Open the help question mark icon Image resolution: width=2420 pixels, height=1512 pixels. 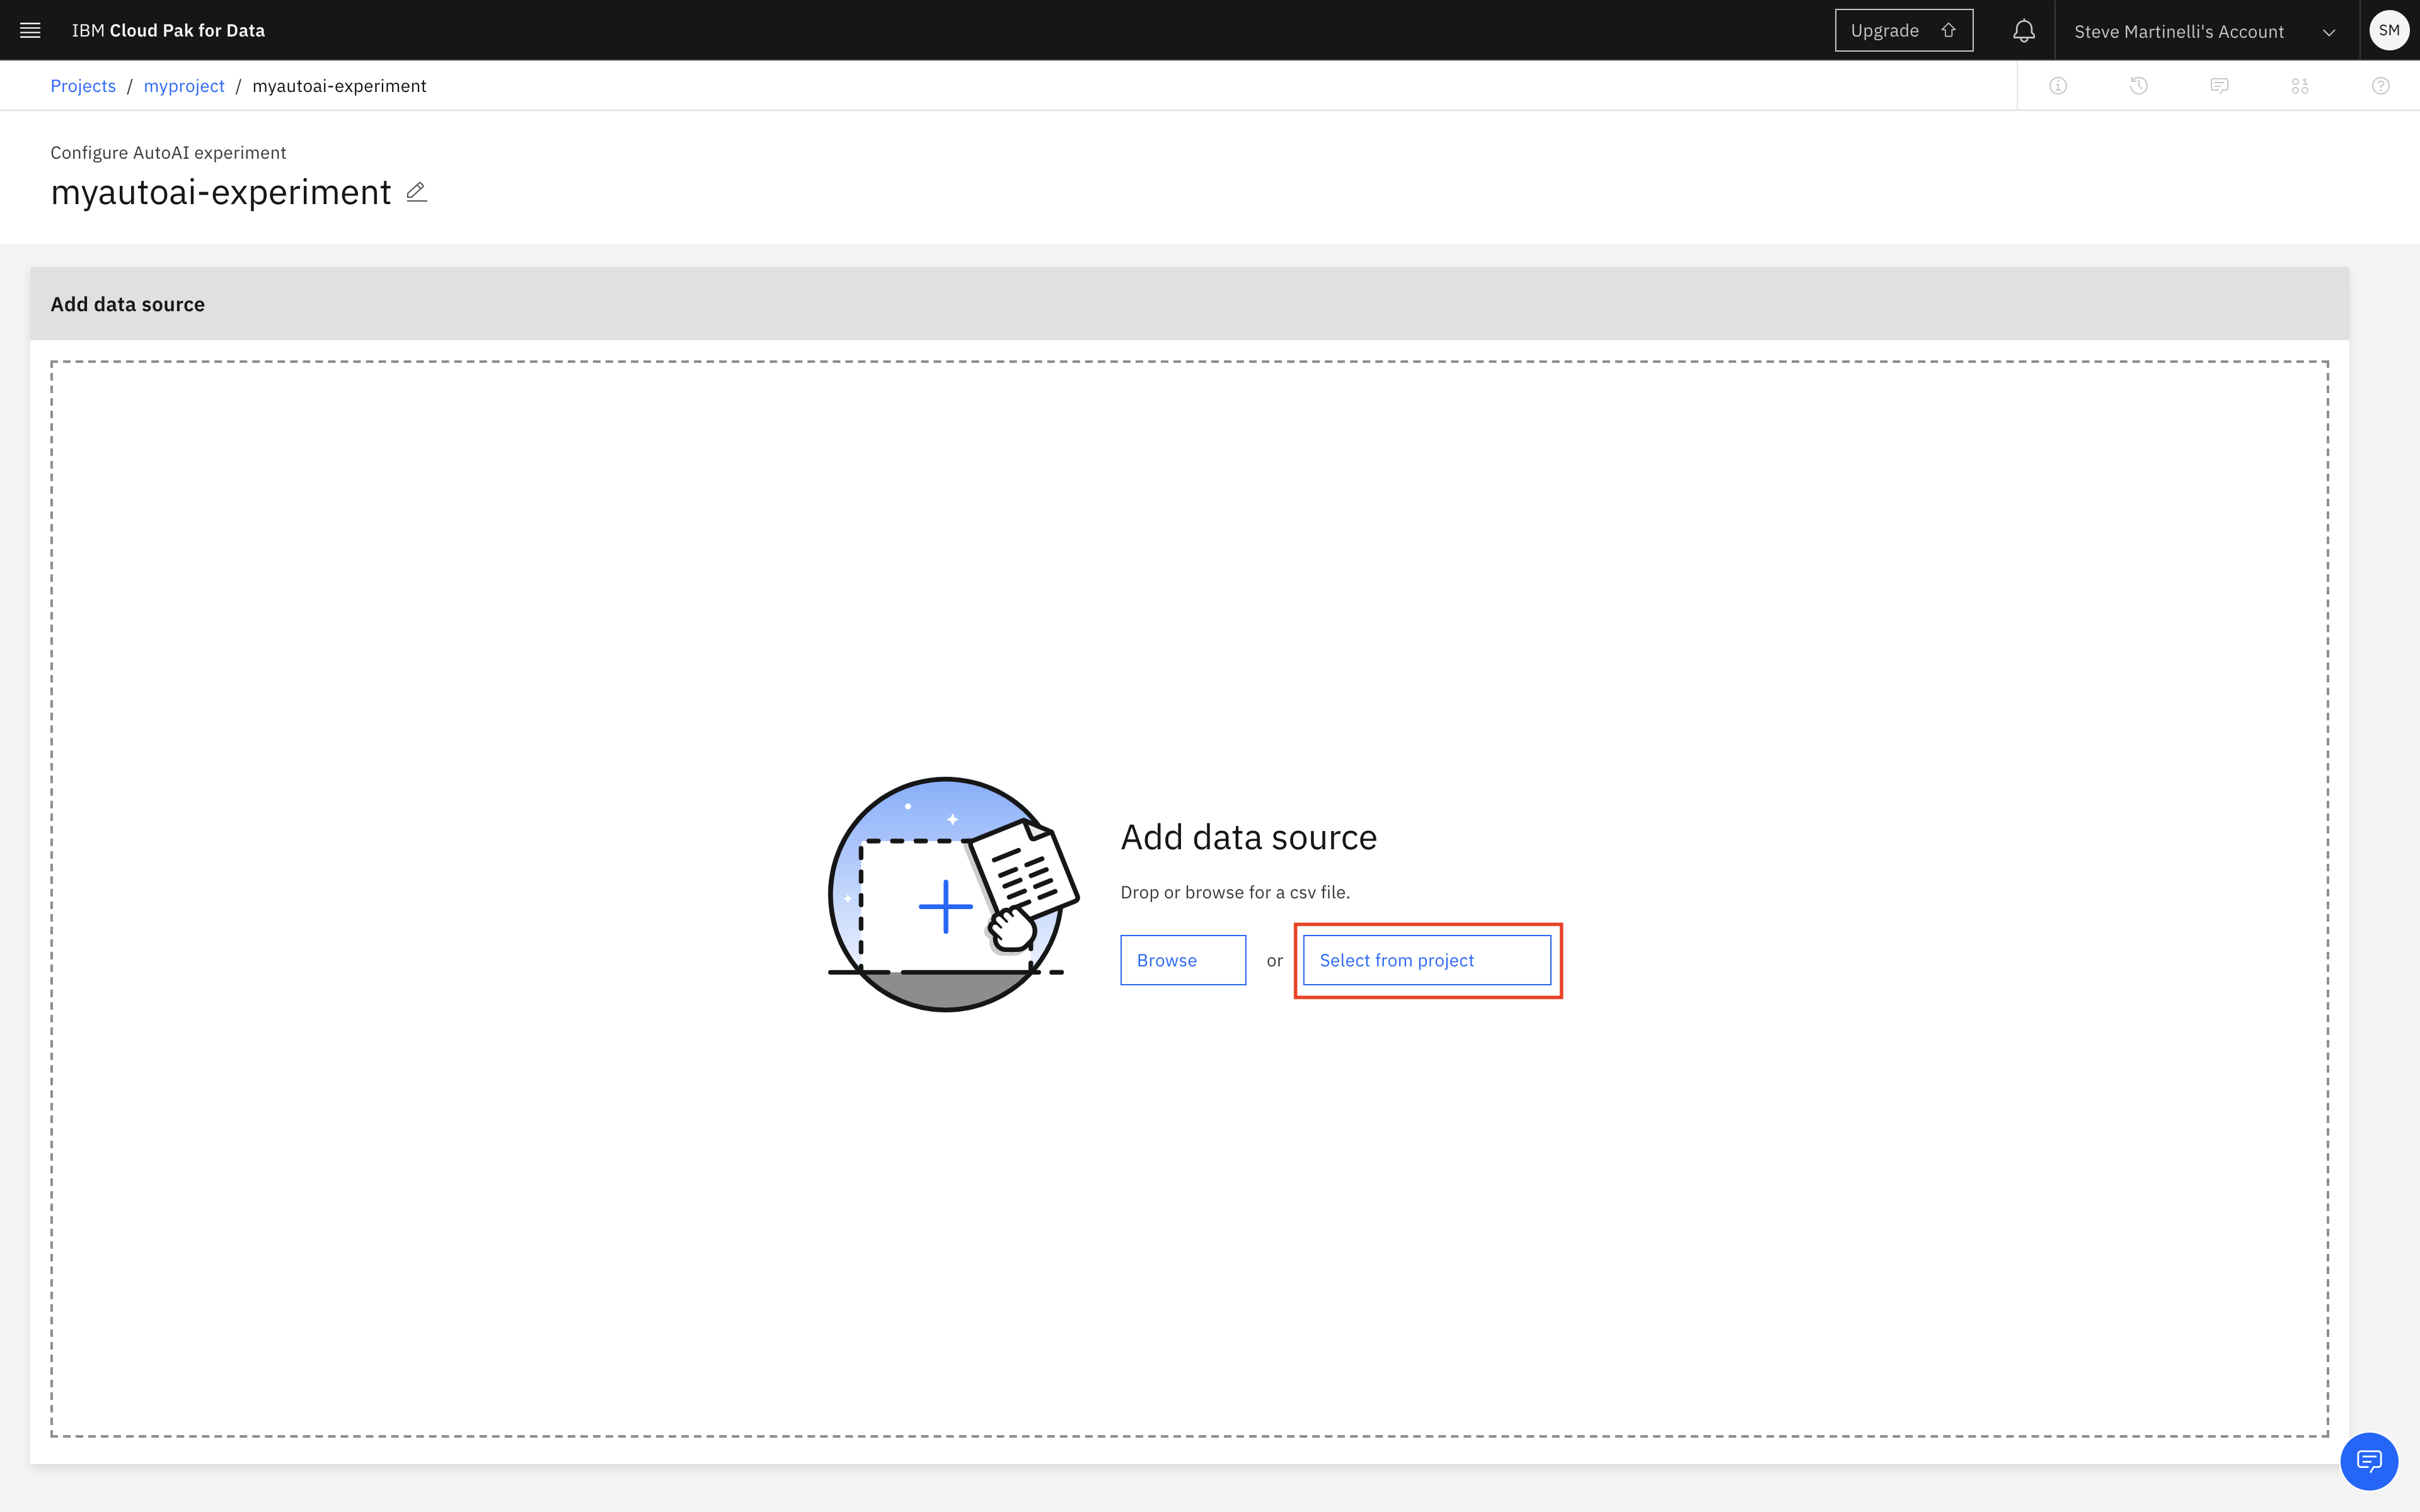click(2381, 86)
